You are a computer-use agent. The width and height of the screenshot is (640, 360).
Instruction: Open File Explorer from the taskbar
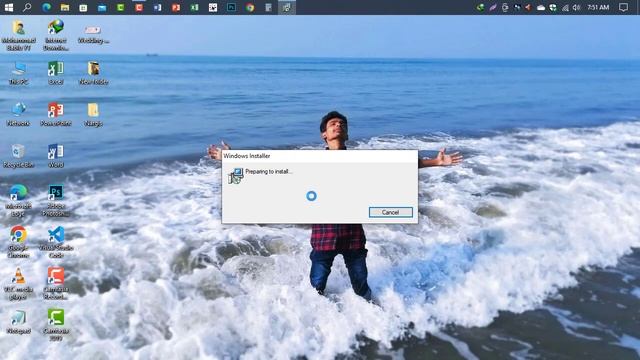[x=64, y=7]
